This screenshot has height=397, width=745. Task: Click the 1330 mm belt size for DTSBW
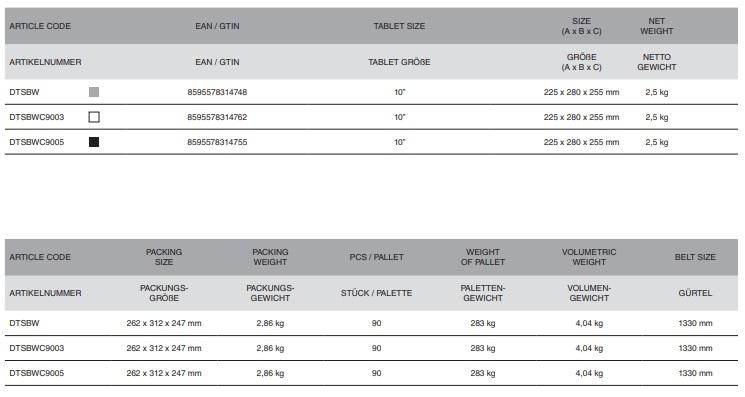[x=695, y=323]
